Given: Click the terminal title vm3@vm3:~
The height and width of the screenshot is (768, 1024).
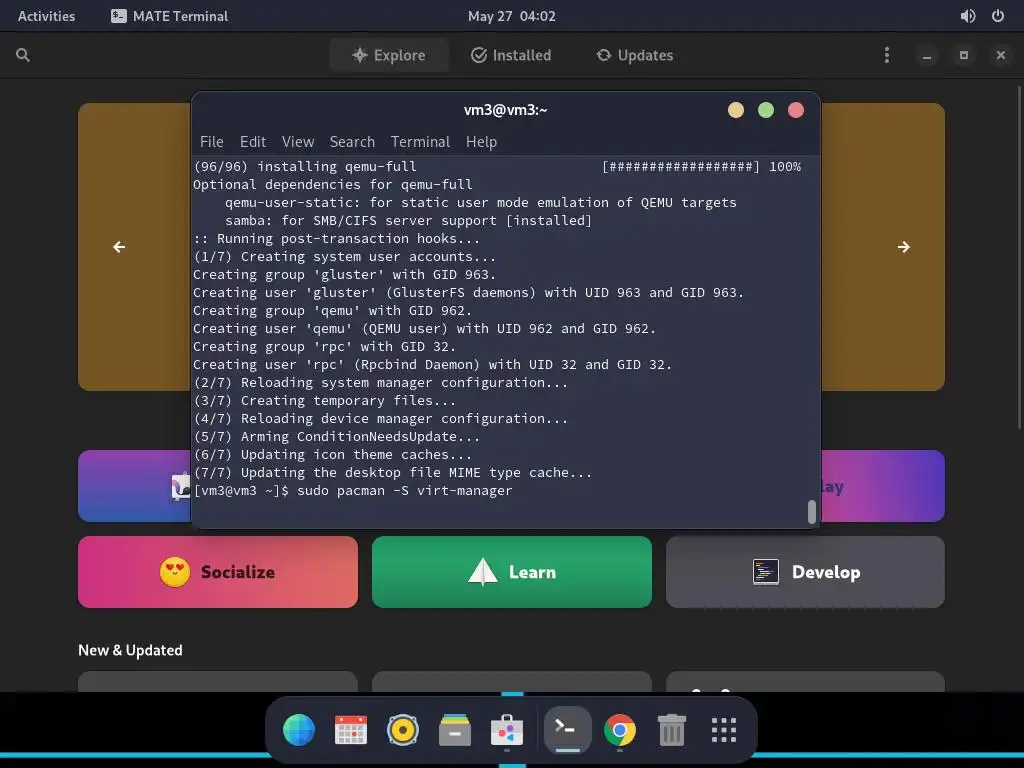Looking at the screenshot, I should click(505, 110).
